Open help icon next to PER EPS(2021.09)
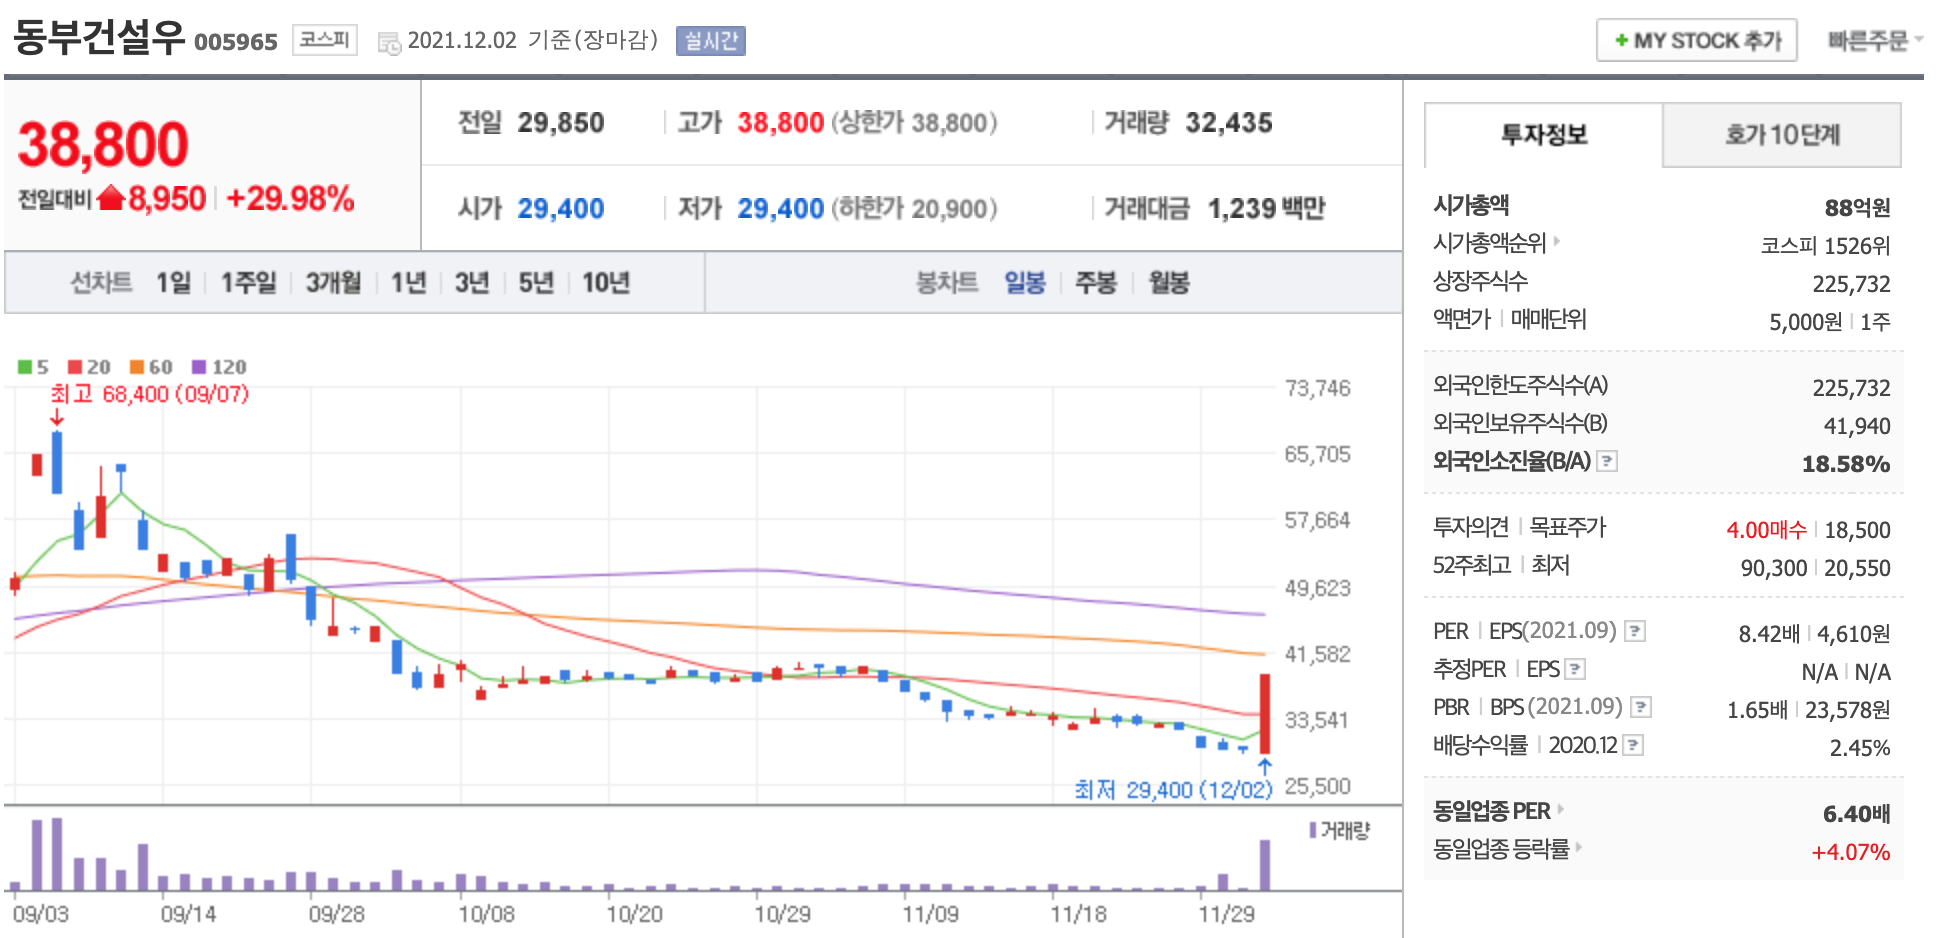Viewport: 1938px width, 938px height. (x=1635, y=631)
